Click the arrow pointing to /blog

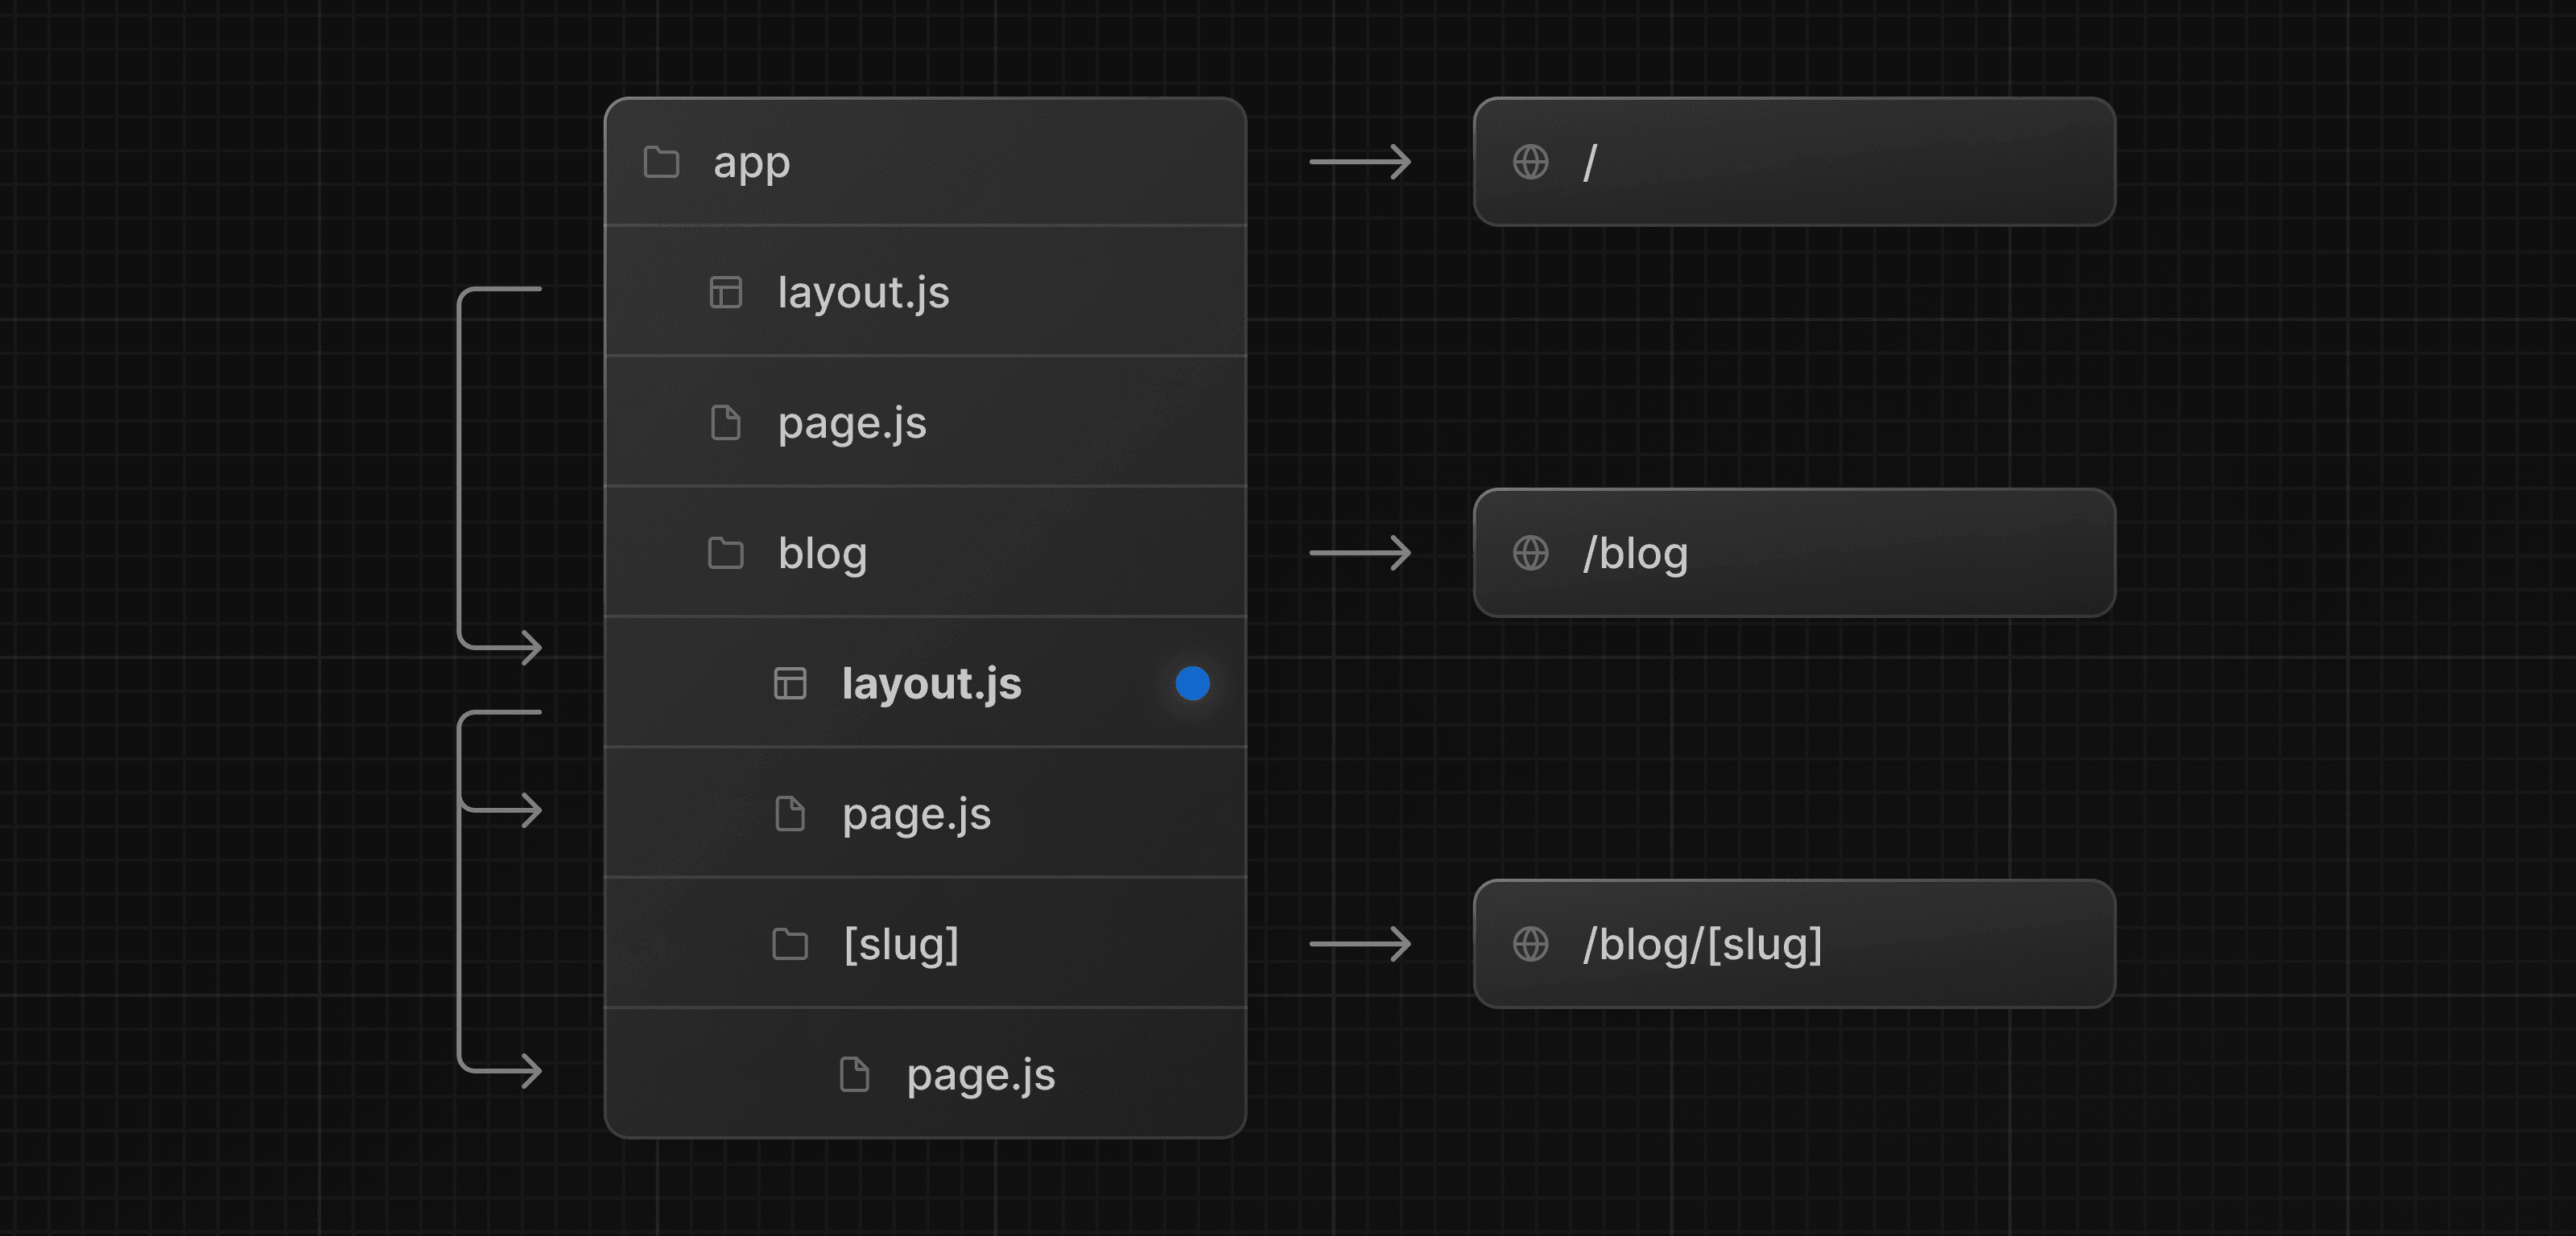pos(1360,553)
